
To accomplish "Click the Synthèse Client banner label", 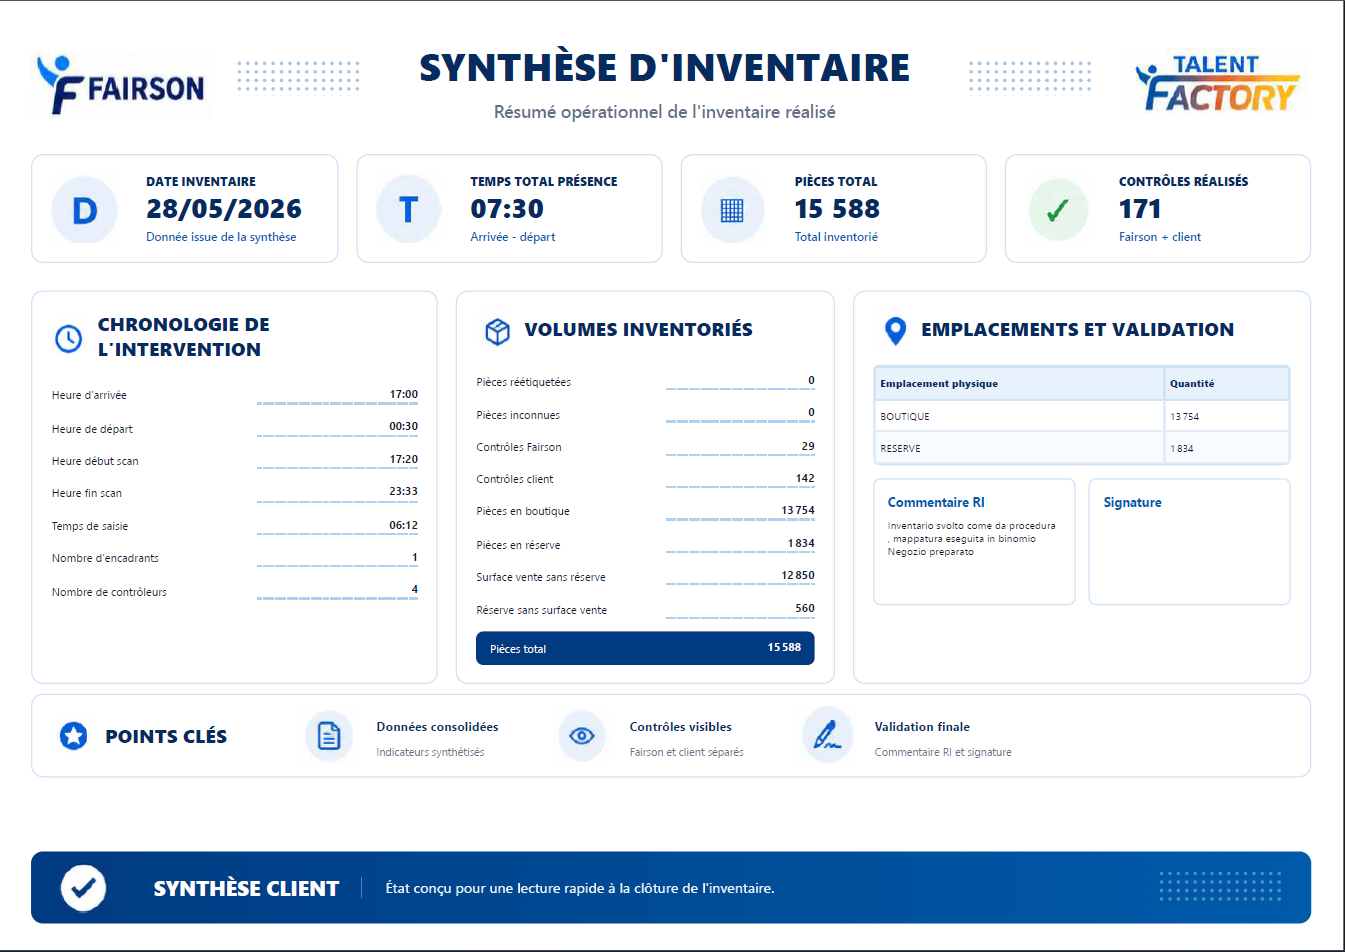I will (x=246, y=888).
